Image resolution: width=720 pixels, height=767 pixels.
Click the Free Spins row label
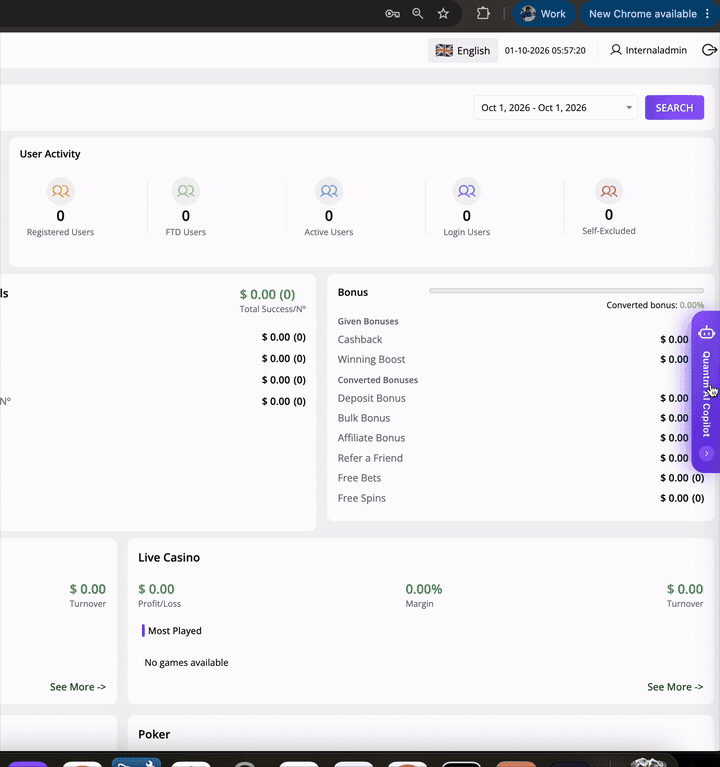(361, 498)
